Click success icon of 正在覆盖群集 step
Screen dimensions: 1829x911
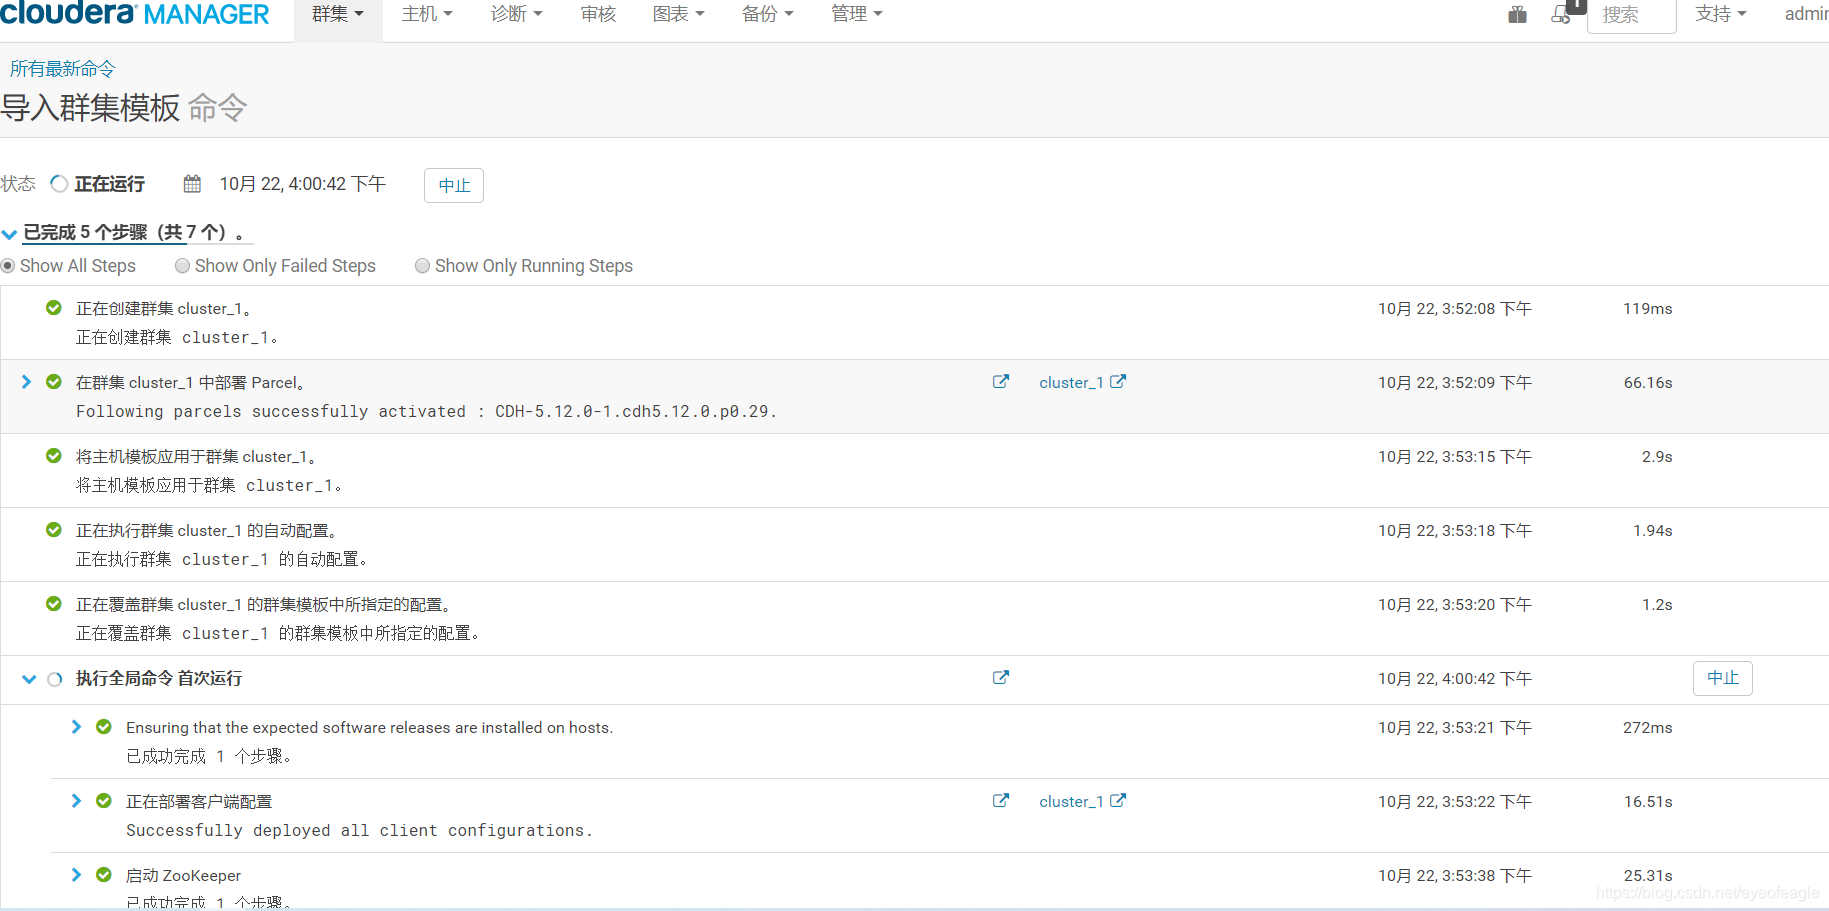click(54, 604)
